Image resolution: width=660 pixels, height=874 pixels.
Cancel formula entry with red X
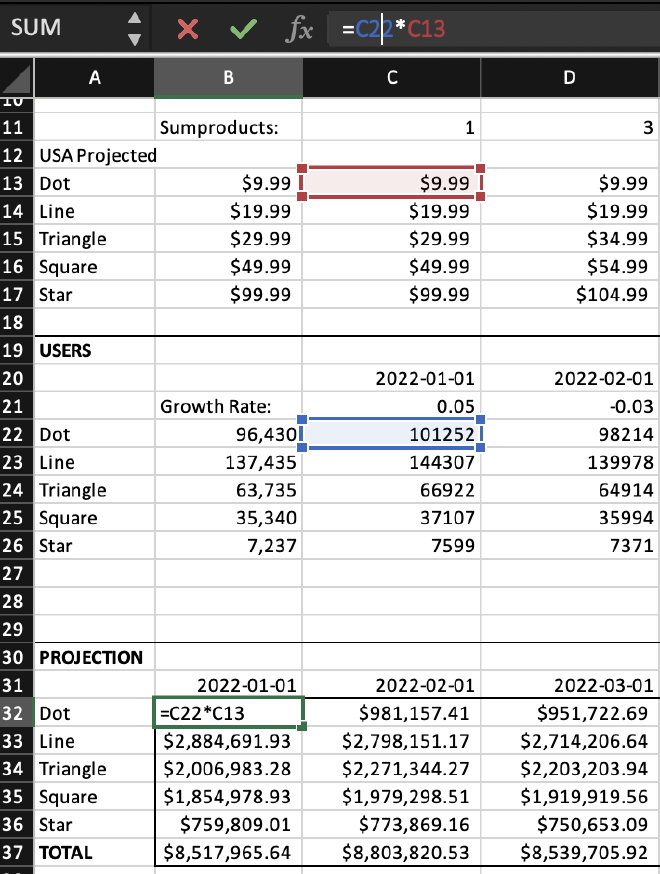(188, 28)
